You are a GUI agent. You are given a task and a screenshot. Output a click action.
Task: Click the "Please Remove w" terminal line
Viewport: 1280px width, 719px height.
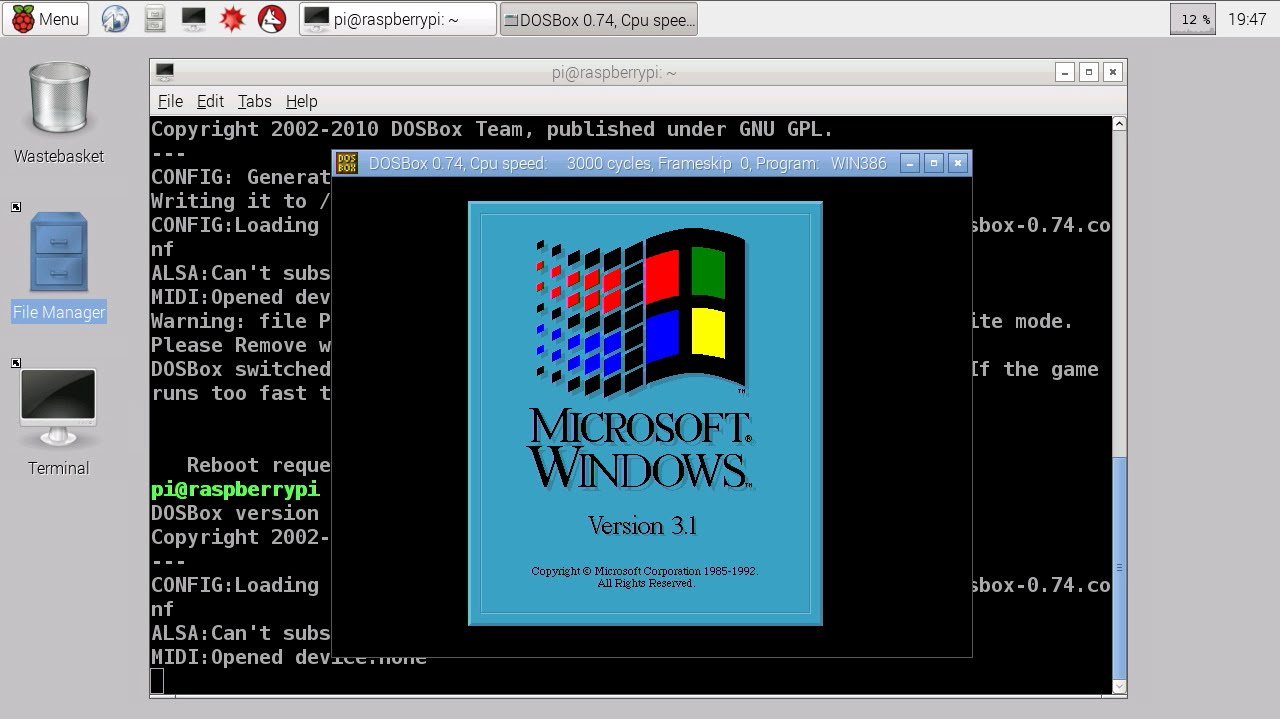(x=240, y=345)
